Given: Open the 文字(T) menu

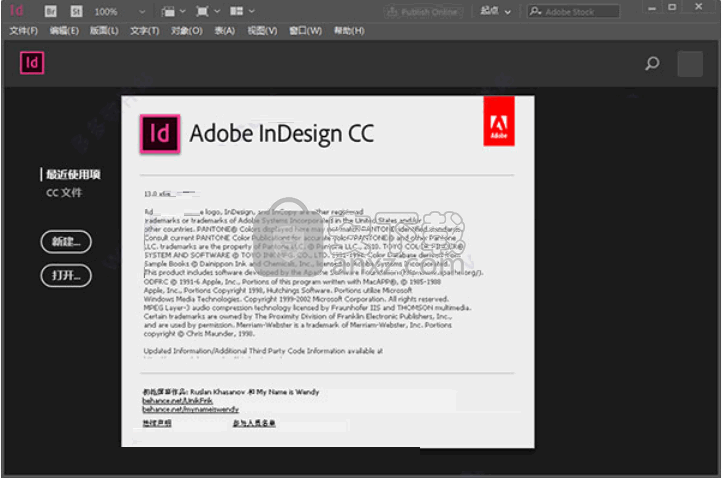Looking at the screenshot, I should (x=145, y=31).
